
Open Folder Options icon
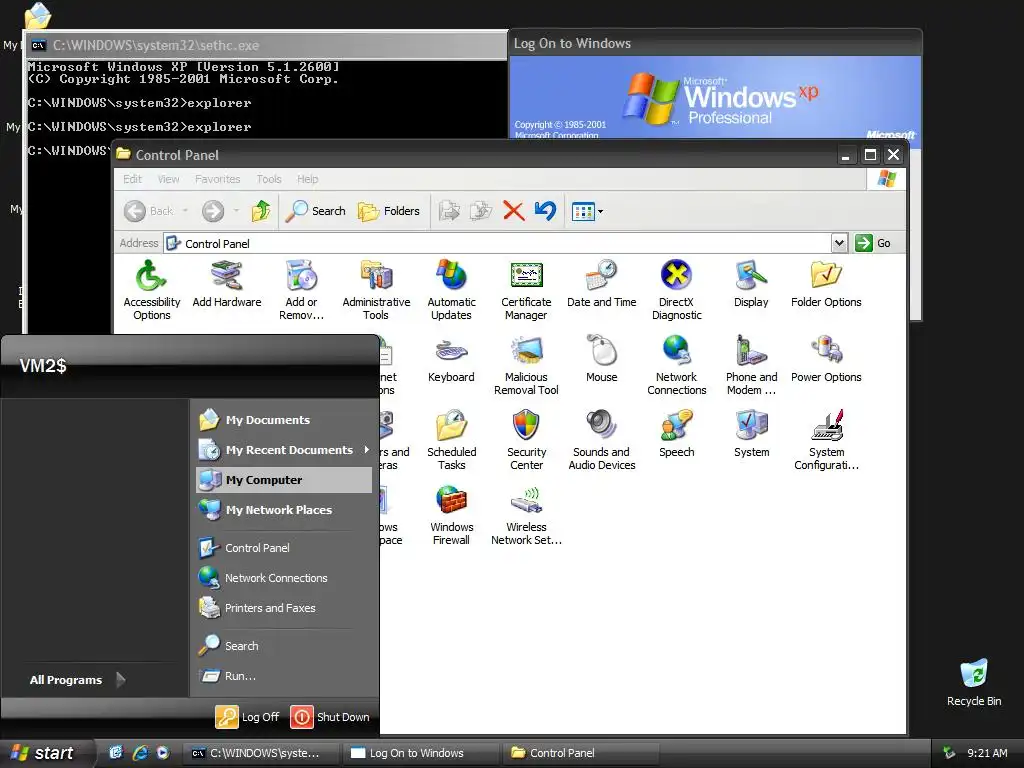826,284
